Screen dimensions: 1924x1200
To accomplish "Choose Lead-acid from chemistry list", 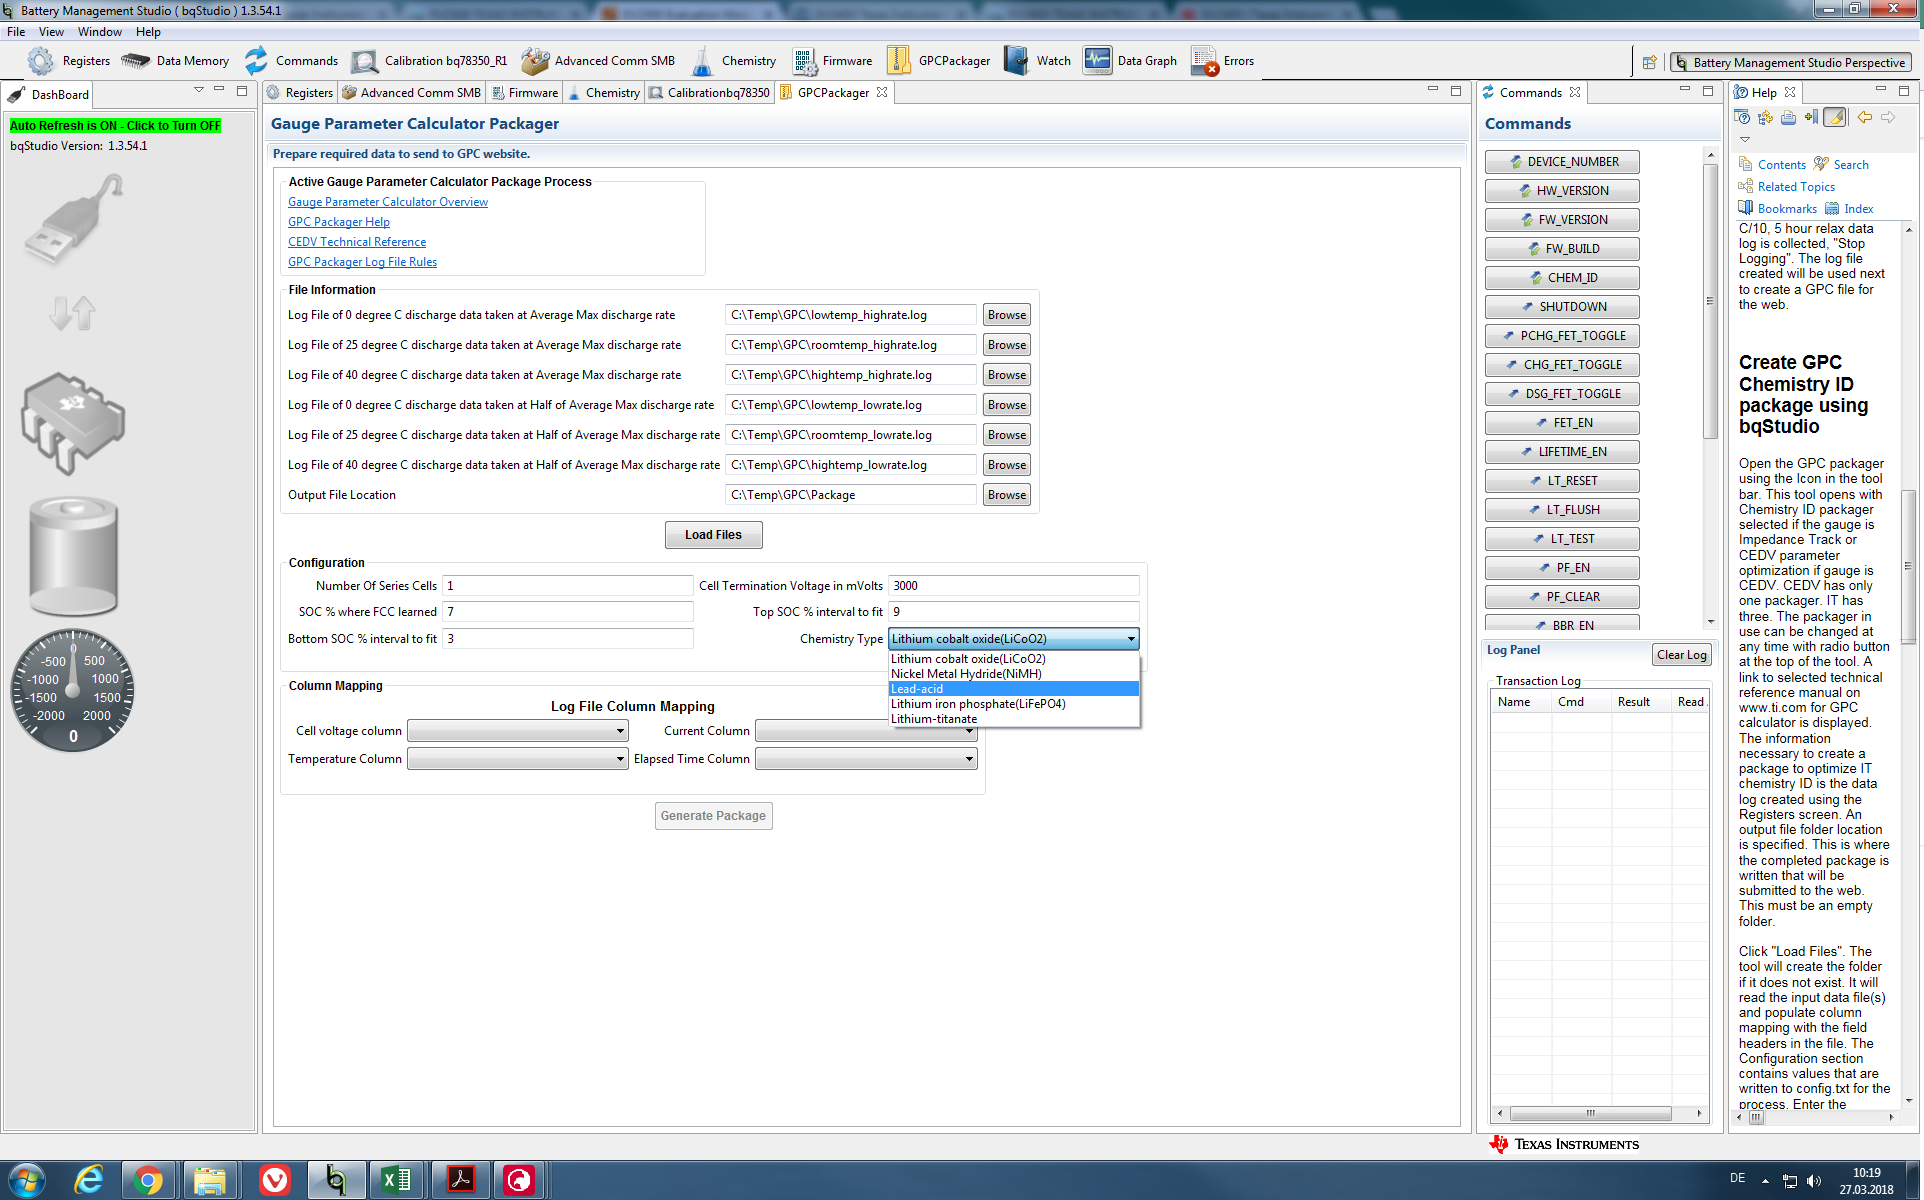I will click(1014, 689).
